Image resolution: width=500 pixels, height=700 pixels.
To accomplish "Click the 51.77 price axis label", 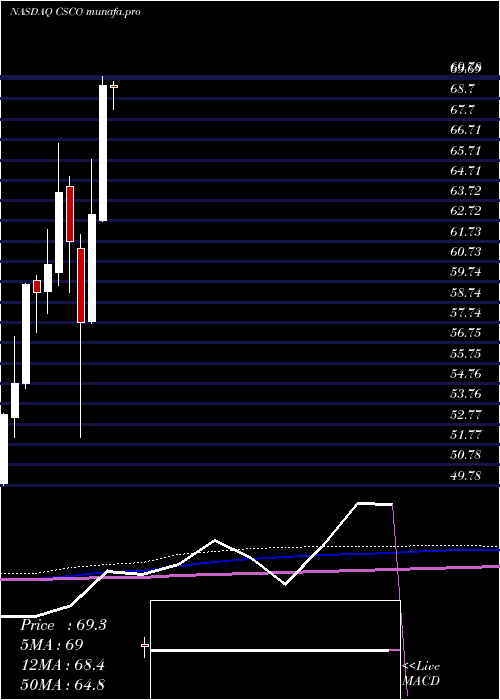I will coord(466,434).
